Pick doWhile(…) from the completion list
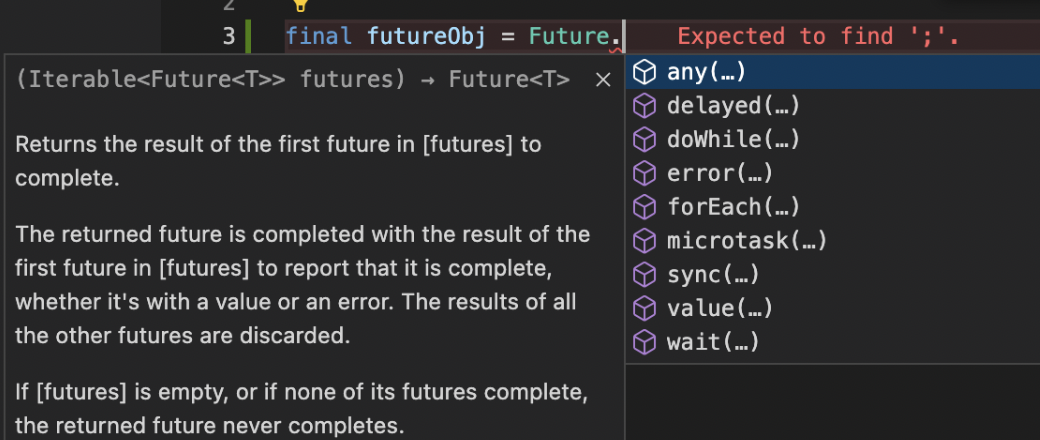Image resolution: width=1040 pixels, height=440 pixels. click(832, 140)
